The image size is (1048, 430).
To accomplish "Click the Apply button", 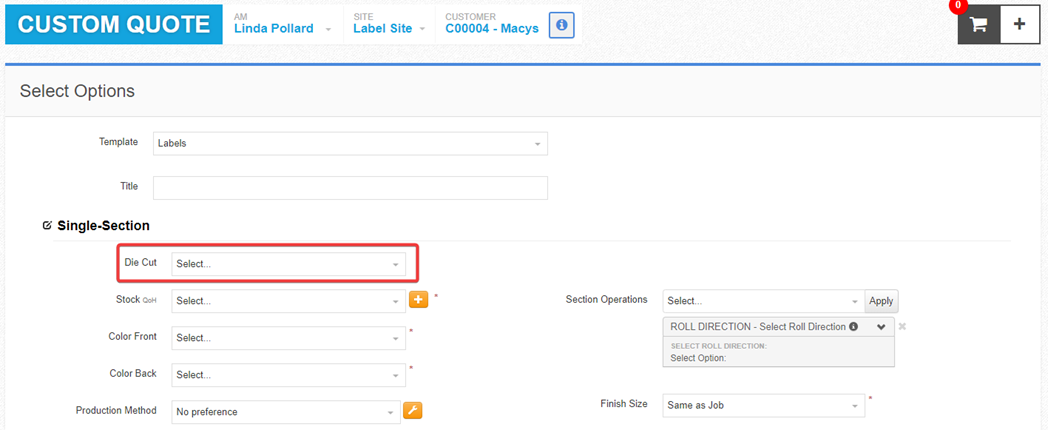I will coord(881,301).
